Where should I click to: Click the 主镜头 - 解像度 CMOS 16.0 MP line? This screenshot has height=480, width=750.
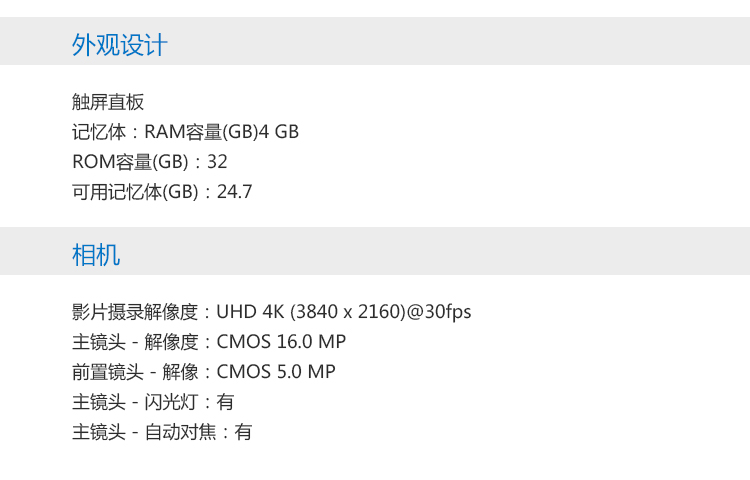(x=209, y=342)
